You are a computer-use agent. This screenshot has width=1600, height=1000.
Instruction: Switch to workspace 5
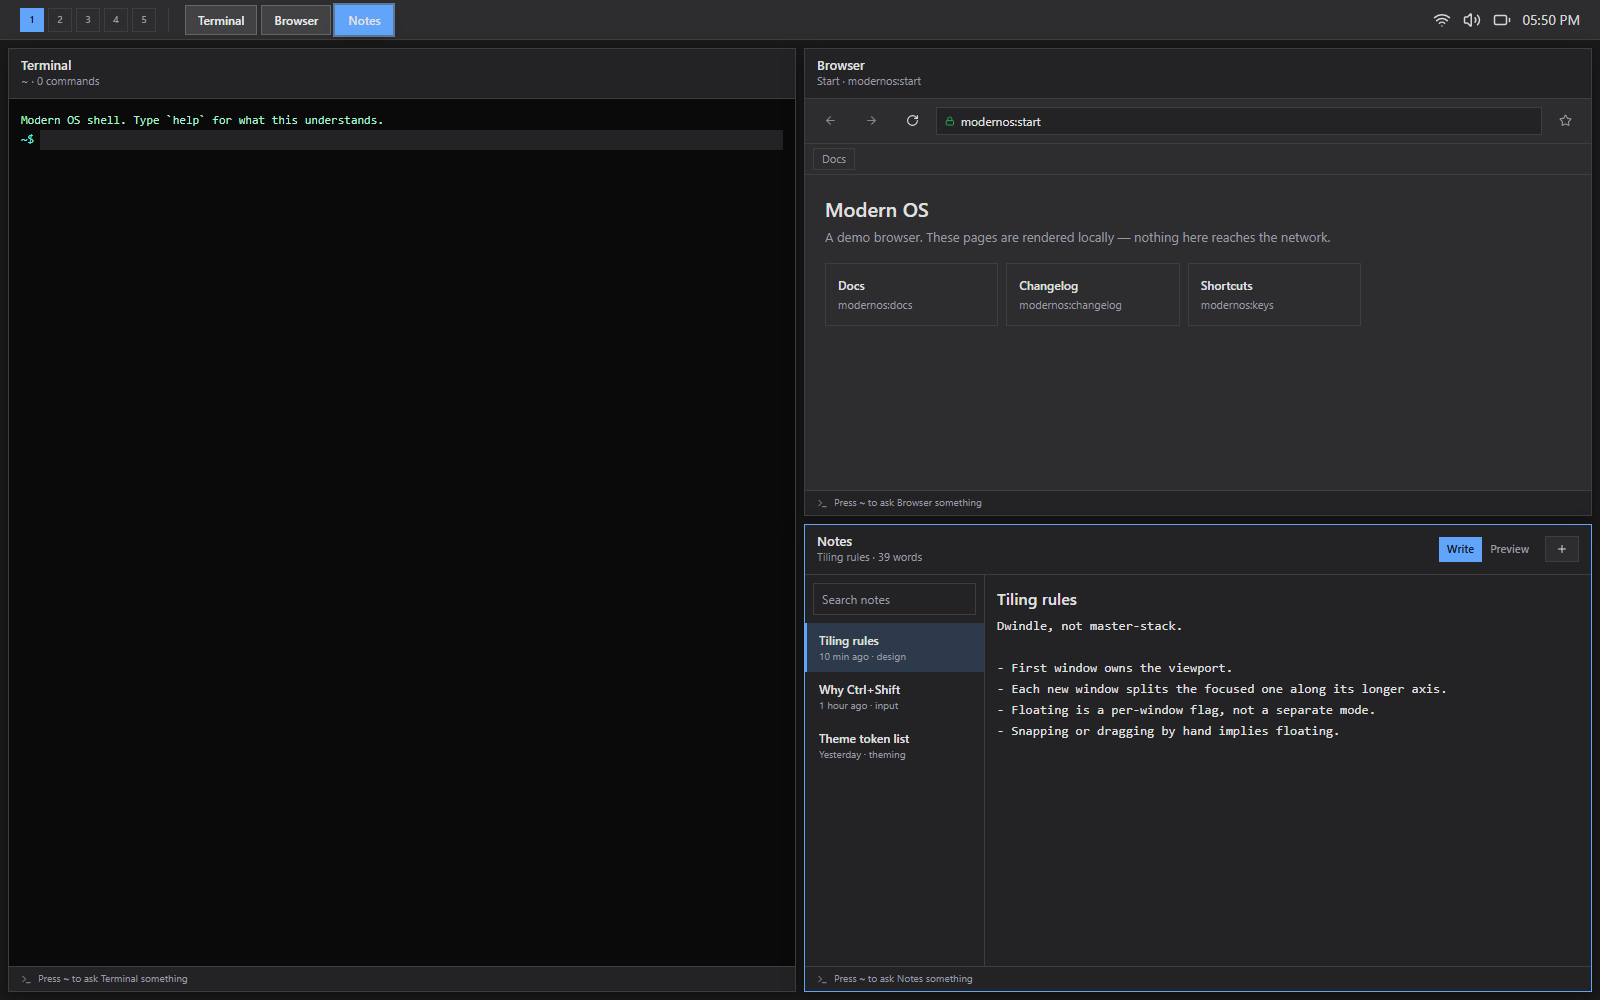click(x=144, y=20)
